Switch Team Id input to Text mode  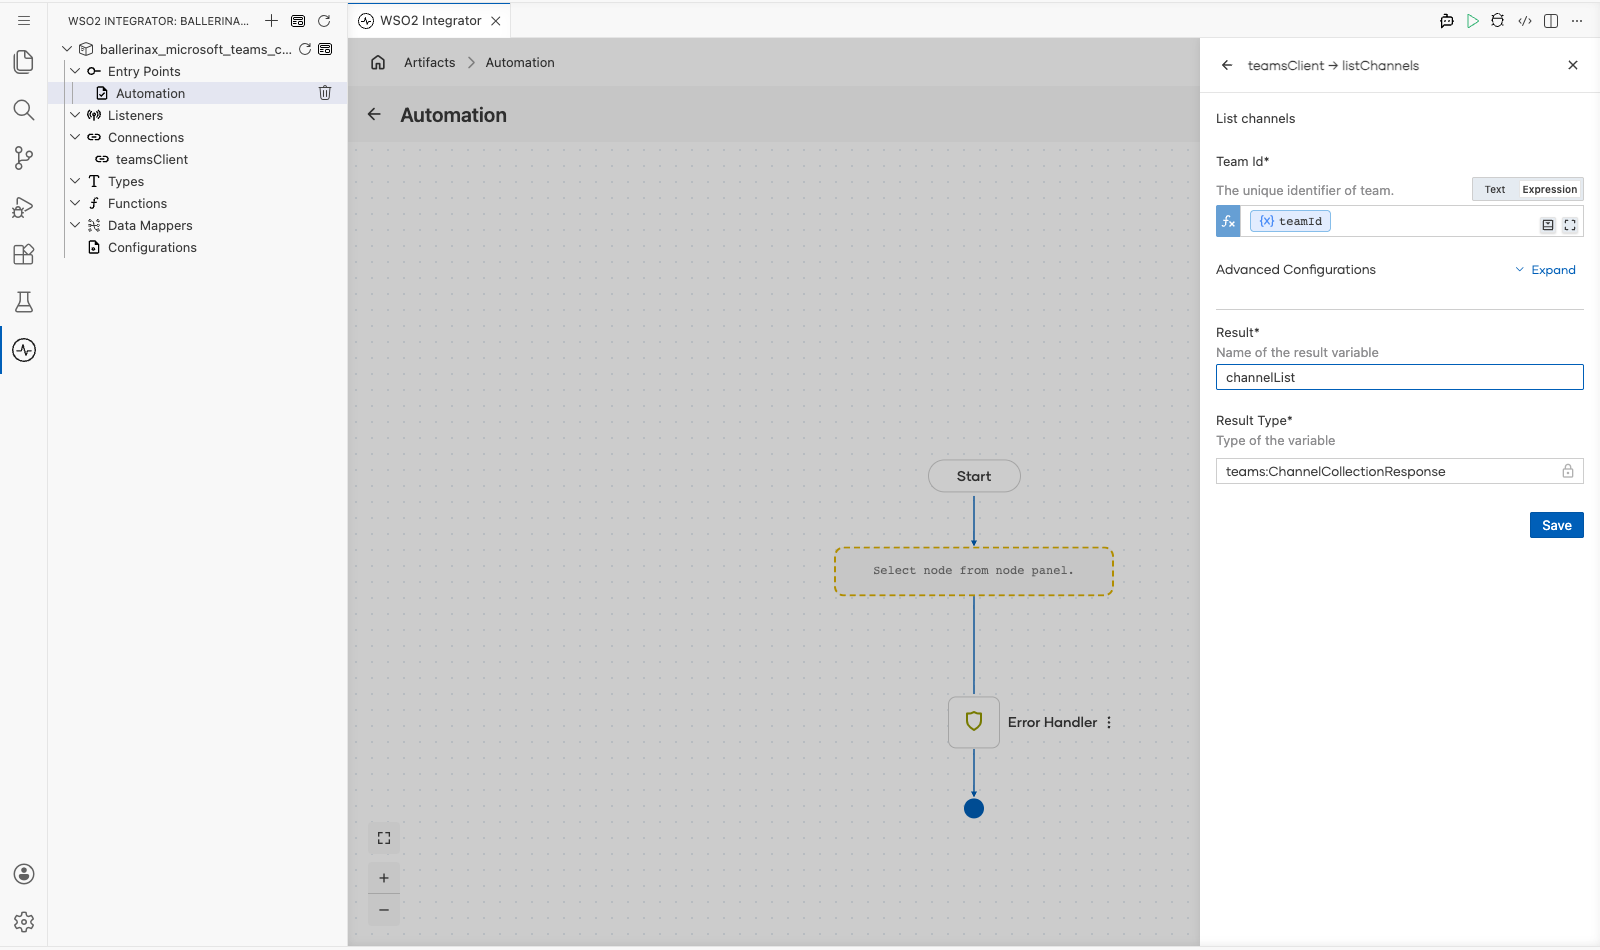pos(1495,189)
